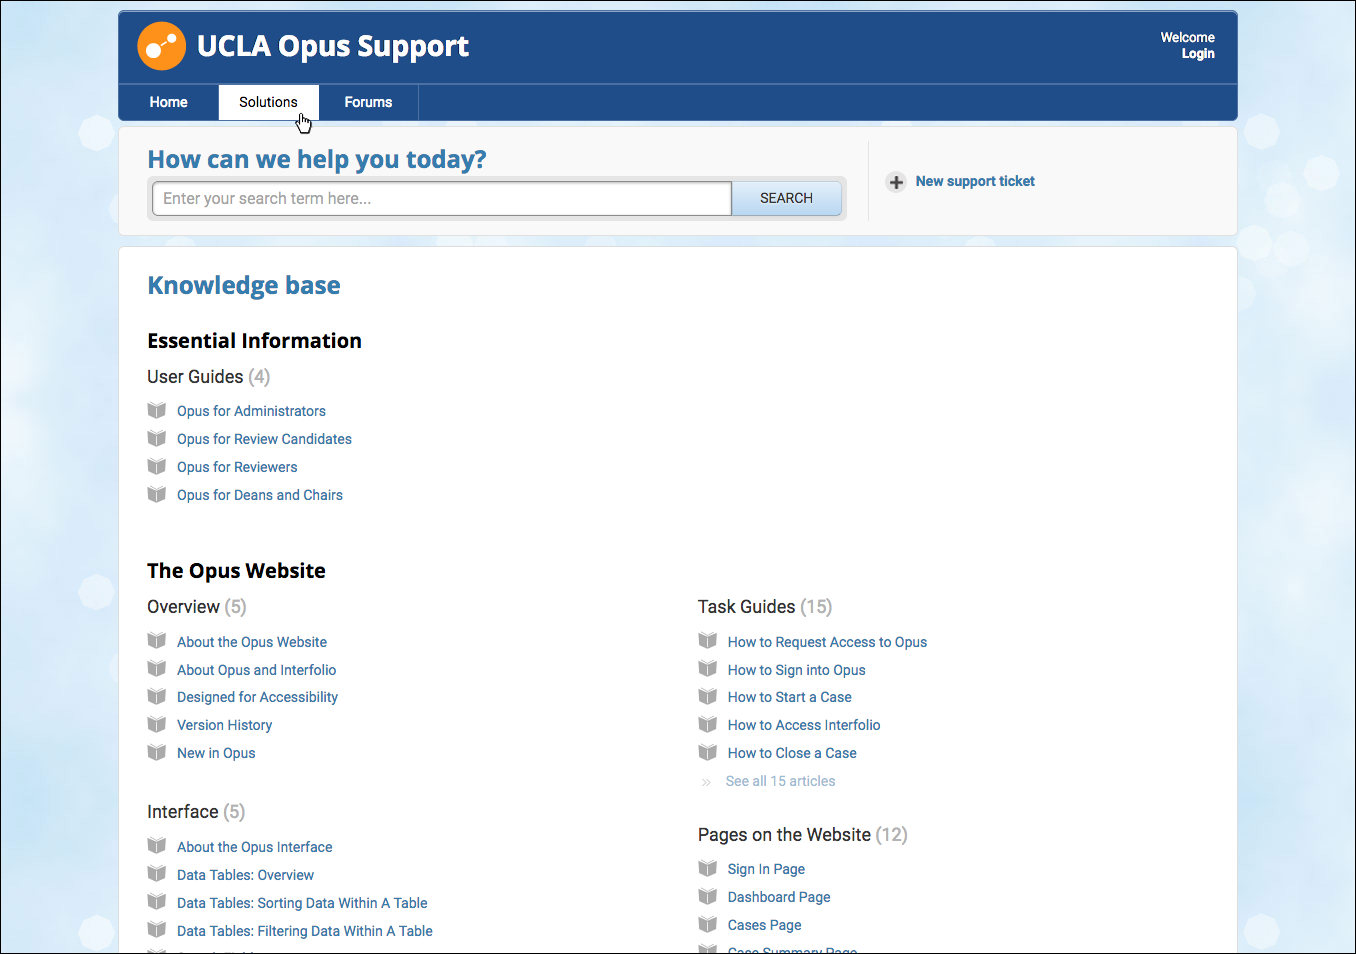Click book icon next to About the Opus Website

click(157, 641)
